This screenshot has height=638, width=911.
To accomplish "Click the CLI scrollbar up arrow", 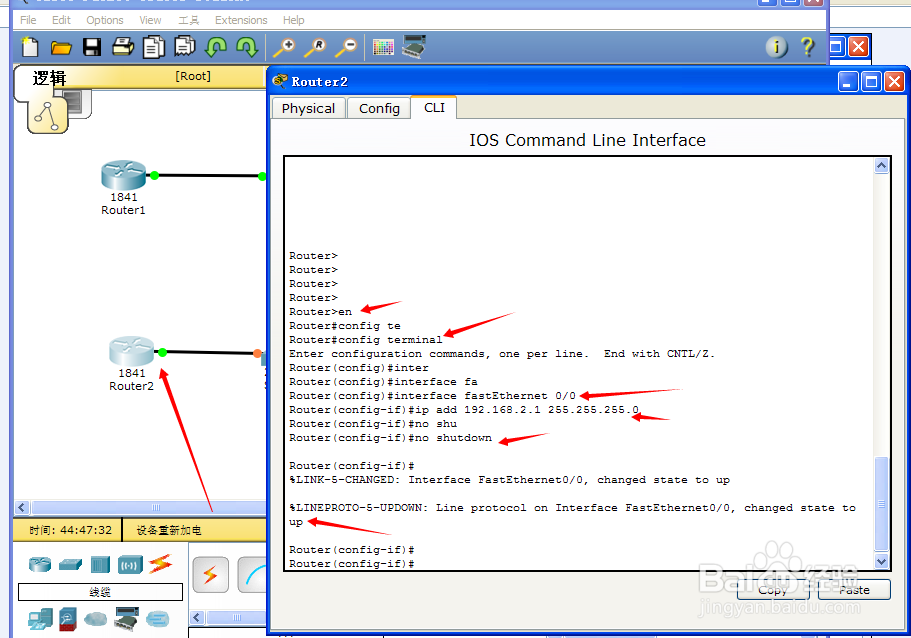I will pos(881,166).
